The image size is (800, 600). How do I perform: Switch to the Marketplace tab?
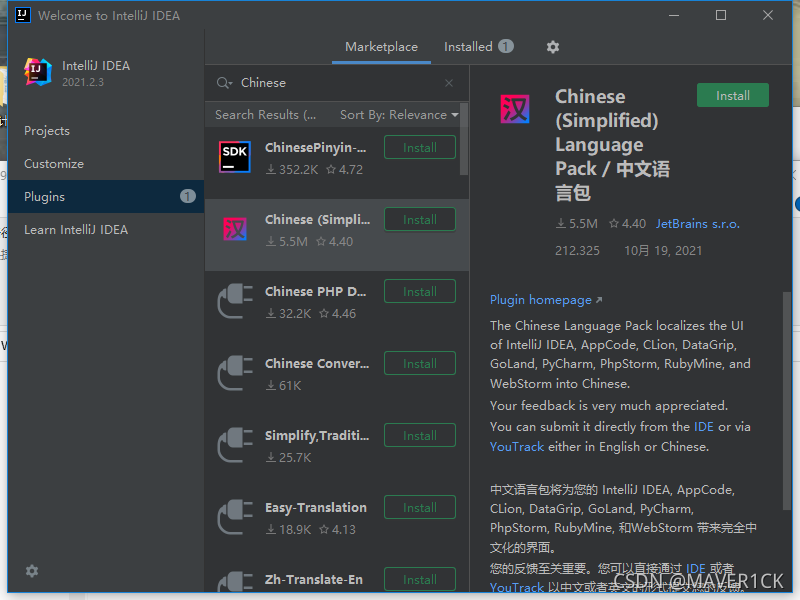point(381,46)
